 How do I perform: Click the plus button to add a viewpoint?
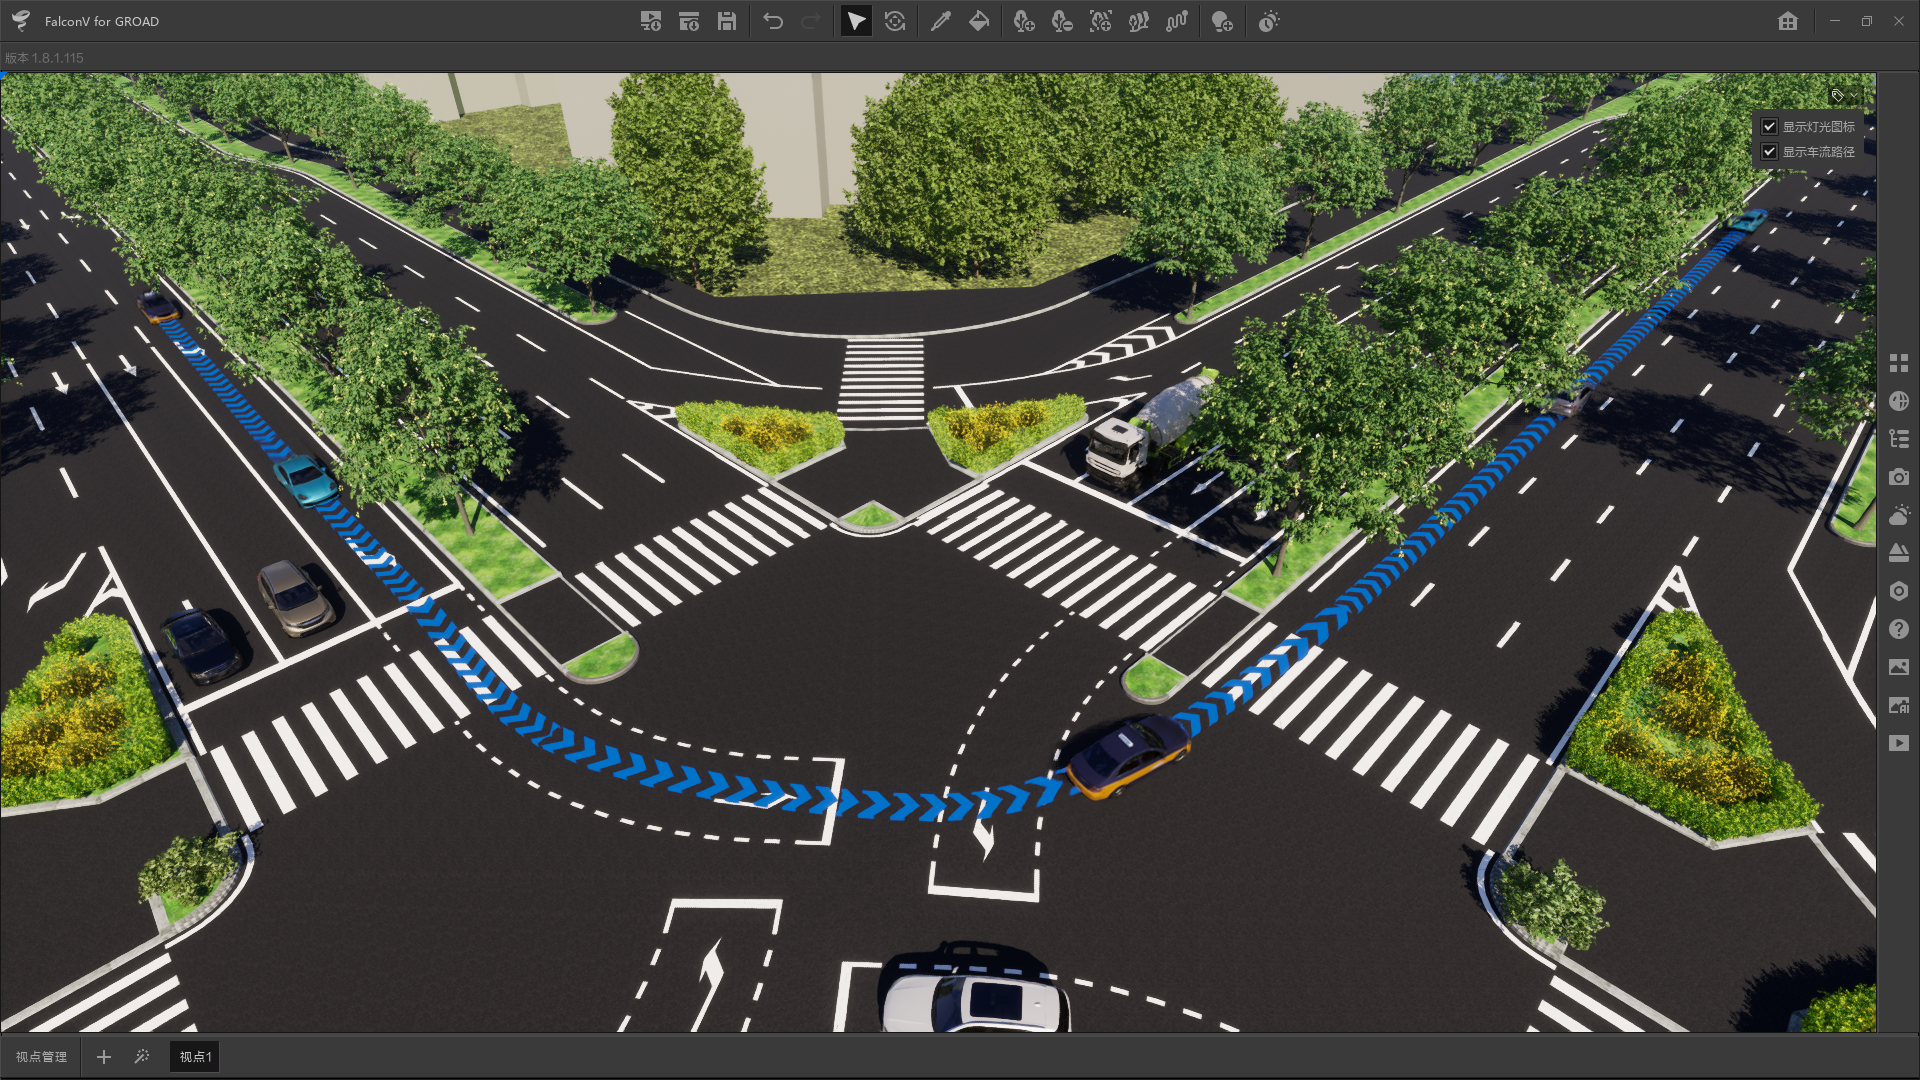(x=103, y=1056)
